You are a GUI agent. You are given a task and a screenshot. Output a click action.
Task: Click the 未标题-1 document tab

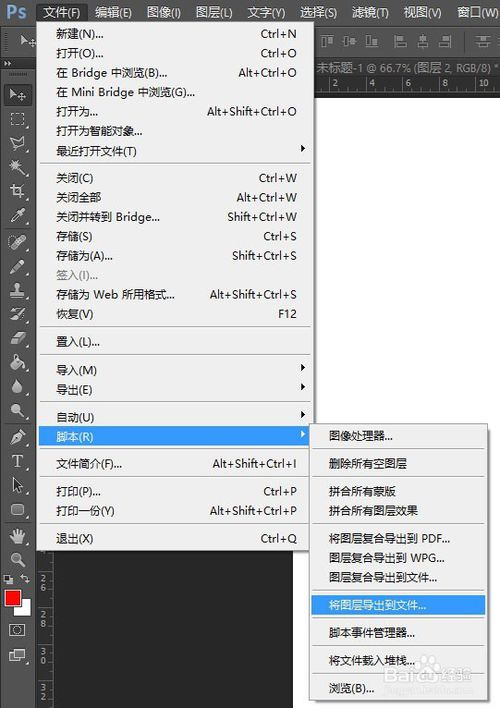pyautogui.click(x=407, y=68)
